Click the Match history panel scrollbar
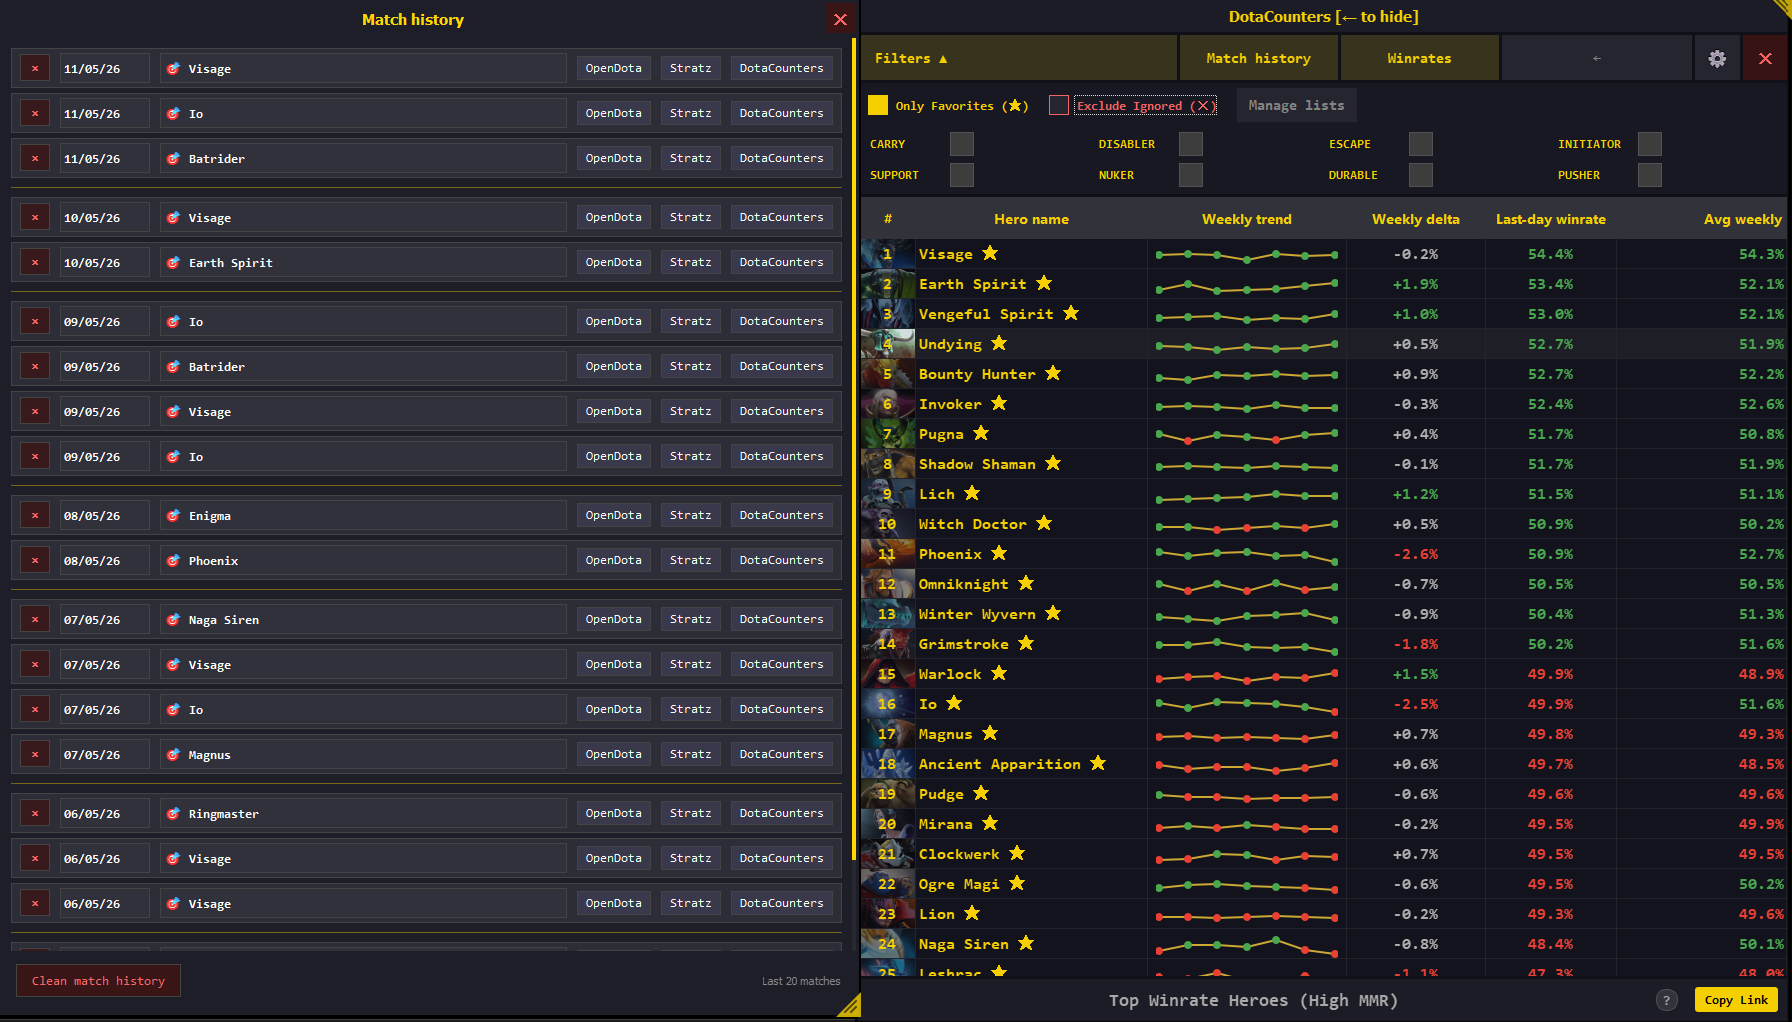This screenshot has height=1022, width=1792. [x=854, y=450]
